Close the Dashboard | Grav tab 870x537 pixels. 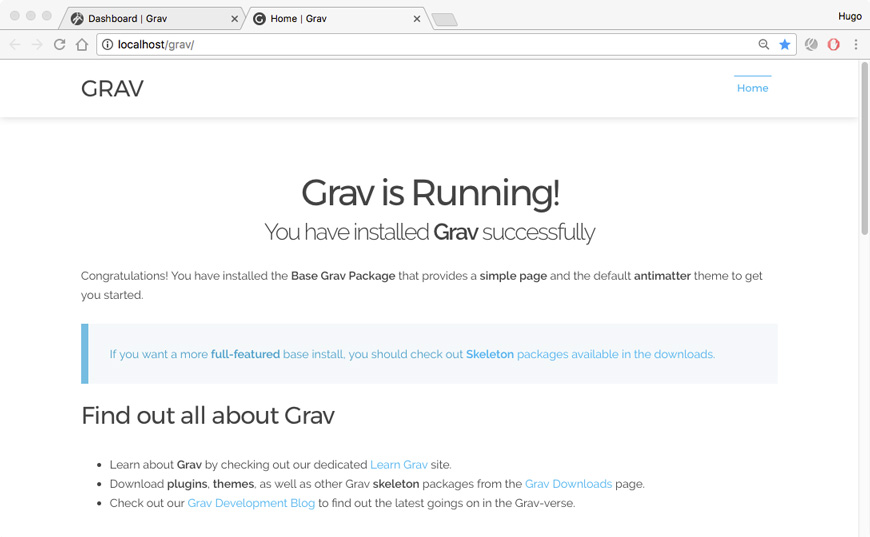click(x=234, y=19)
